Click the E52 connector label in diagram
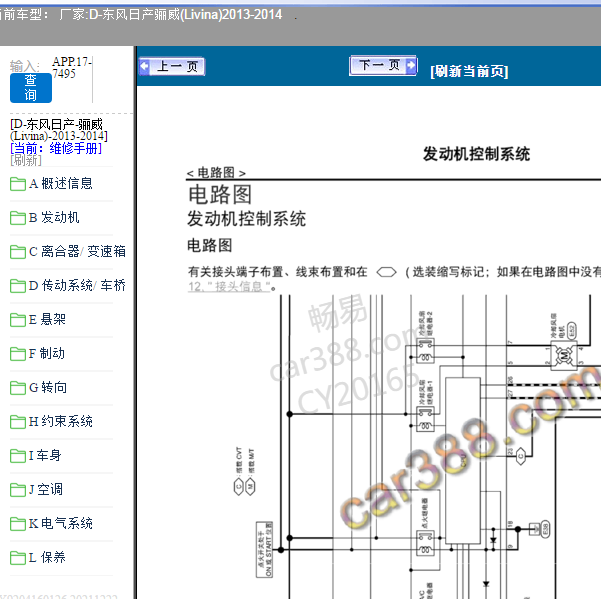This screenshot has height=599, width=601. click(x=571, y=330)
